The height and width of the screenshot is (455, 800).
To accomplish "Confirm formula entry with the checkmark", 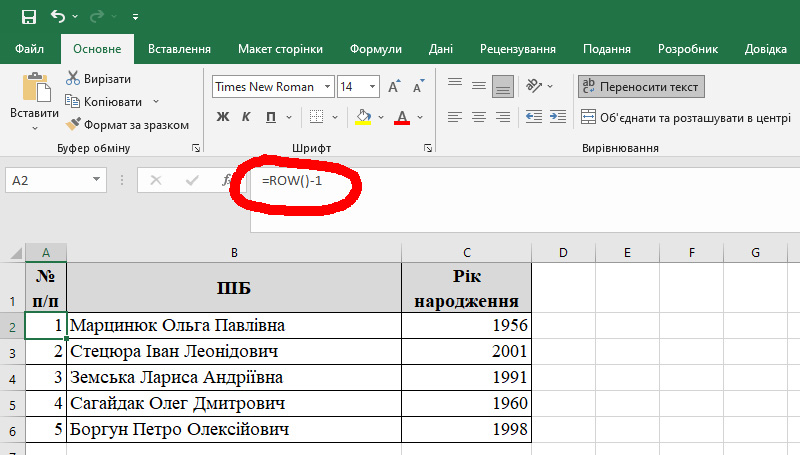I will (x=192, y=180).
